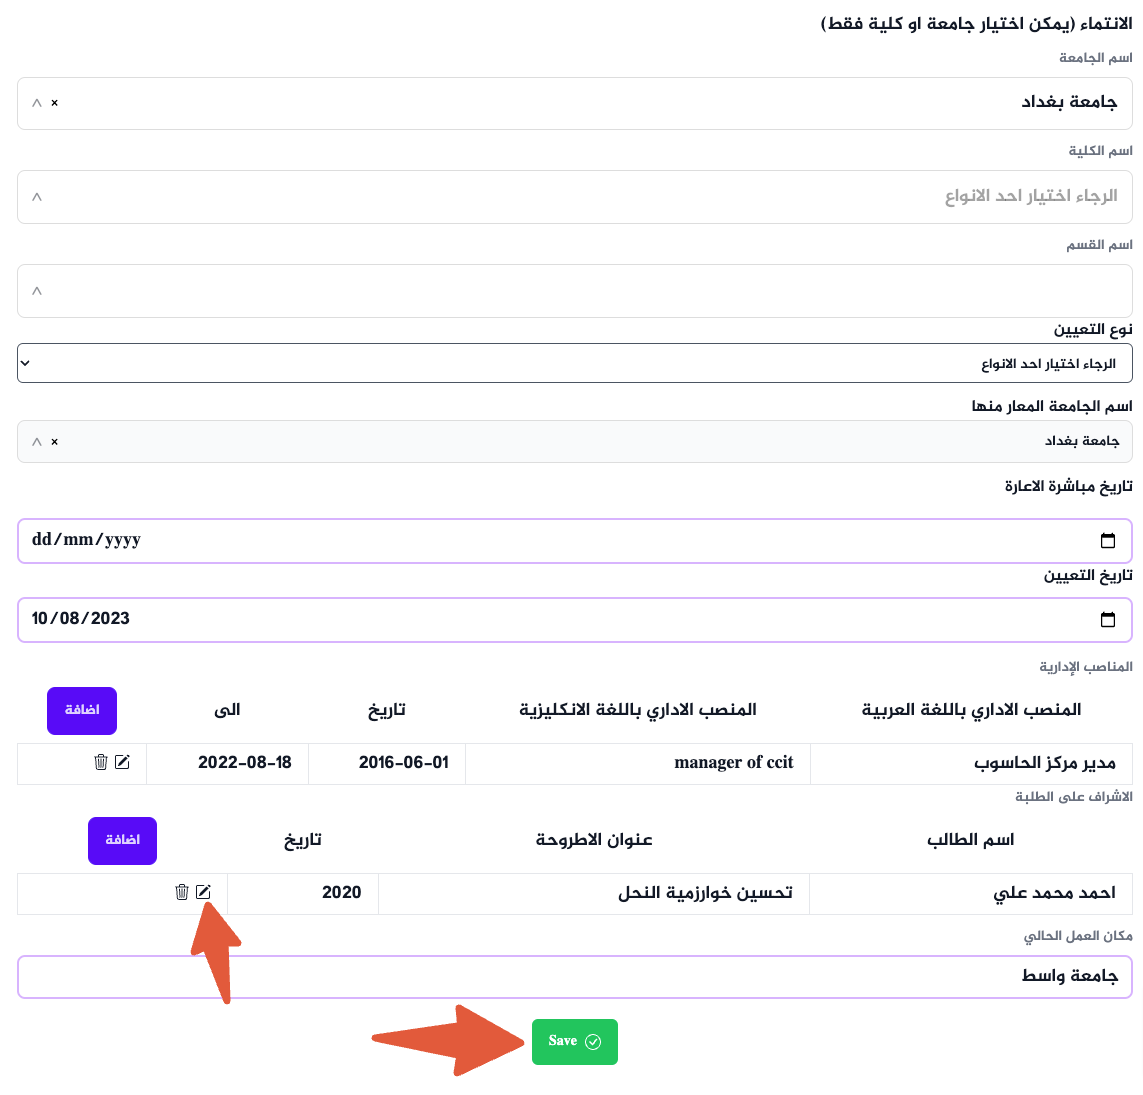Click the checkmark icon inside the Save button
Viewport: 1143px width, 1095px height.
point(593,1041)
